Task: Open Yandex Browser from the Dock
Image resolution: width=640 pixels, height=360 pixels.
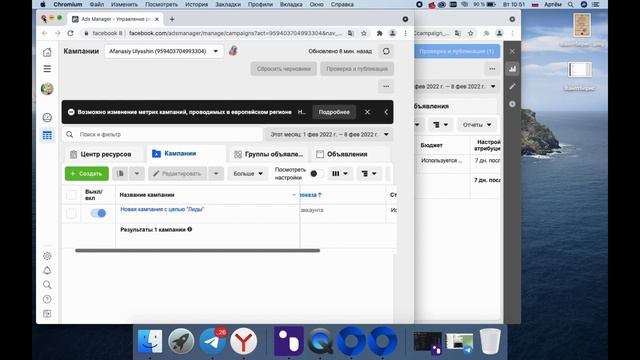Action: [244, 341]
